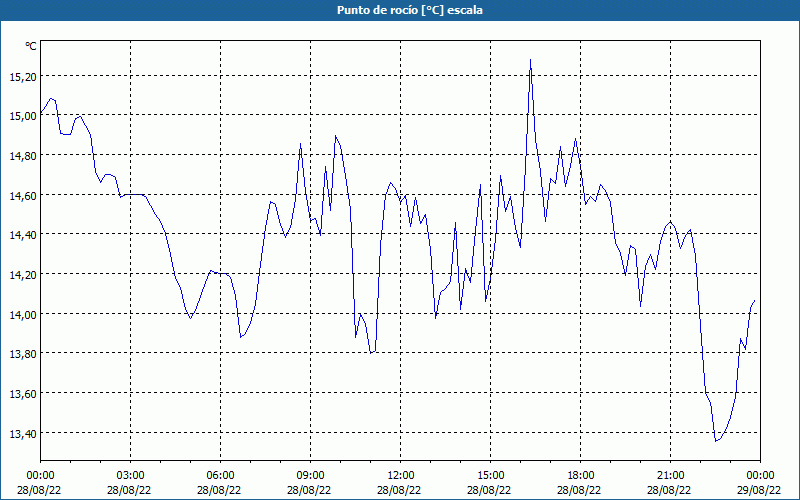The image size is (800, 500).
Task: Click the 14,20 y-axis value
Action: pos(23,274)
